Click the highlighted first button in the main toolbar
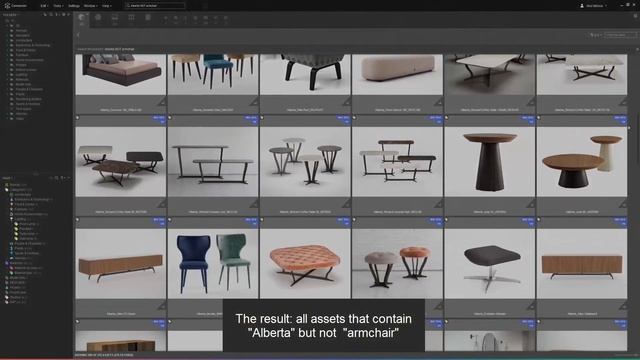Screen dimensions: 640x360 point(82,19)
